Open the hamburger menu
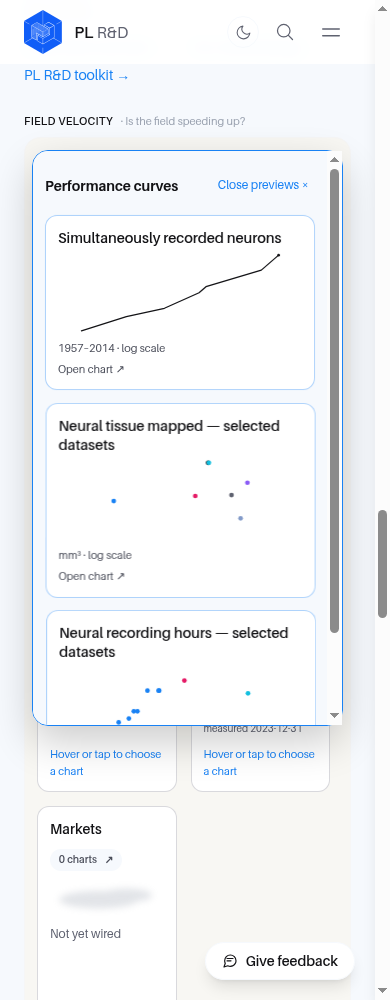This screenshot has height=1000, width=390. pyautogui.click(x=331, y=32)
